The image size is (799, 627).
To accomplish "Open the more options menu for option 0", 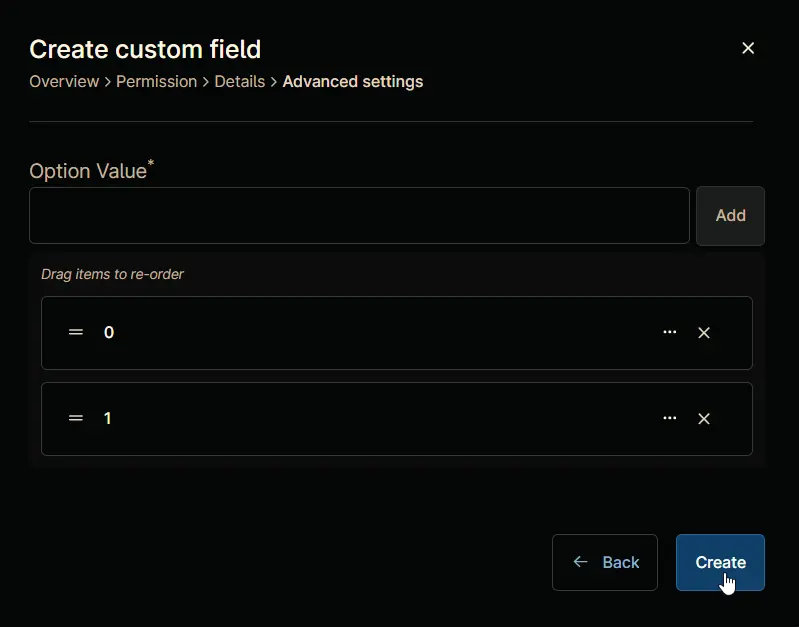I will [670, 332].
